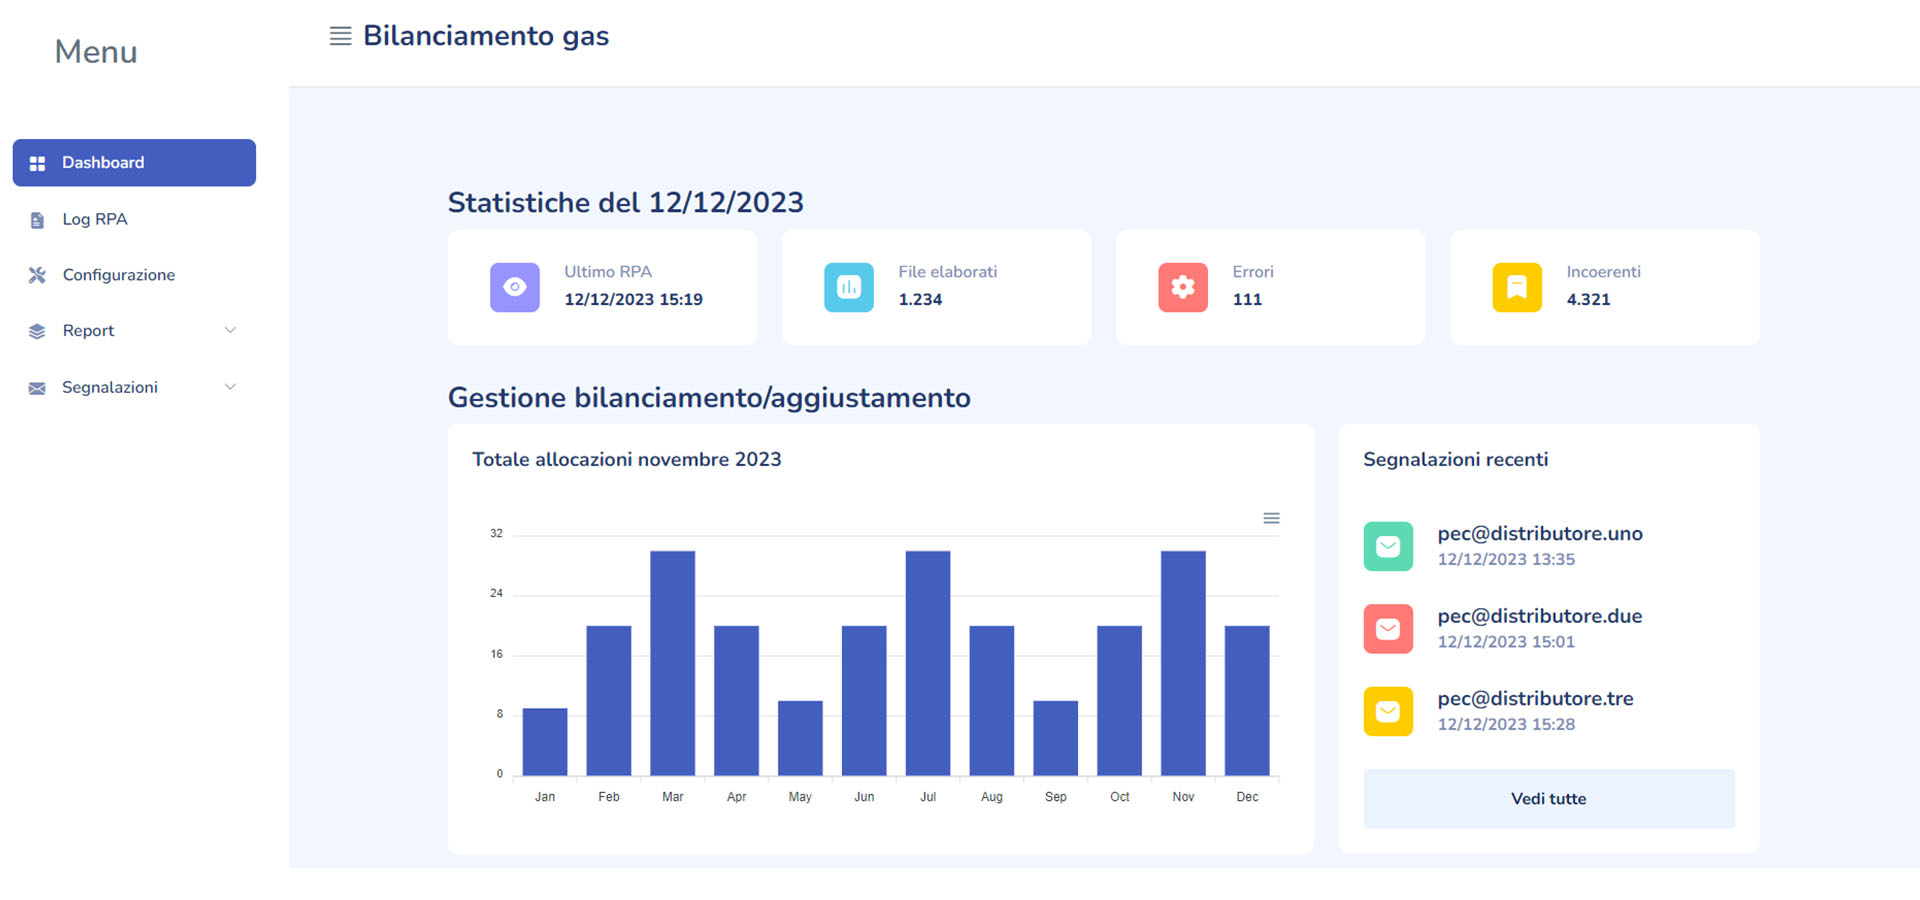Viewport: 1920px width, 900px height.
Task: Click the red gear icon for Errori
Action: tap(1182, 287)
